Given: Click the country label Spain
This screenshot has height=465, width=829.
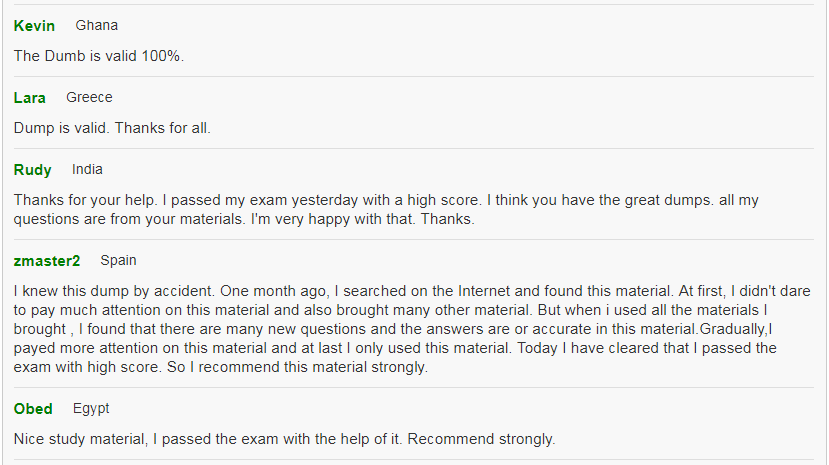Looking at the screenshot, I should click(x=118, y=261).
